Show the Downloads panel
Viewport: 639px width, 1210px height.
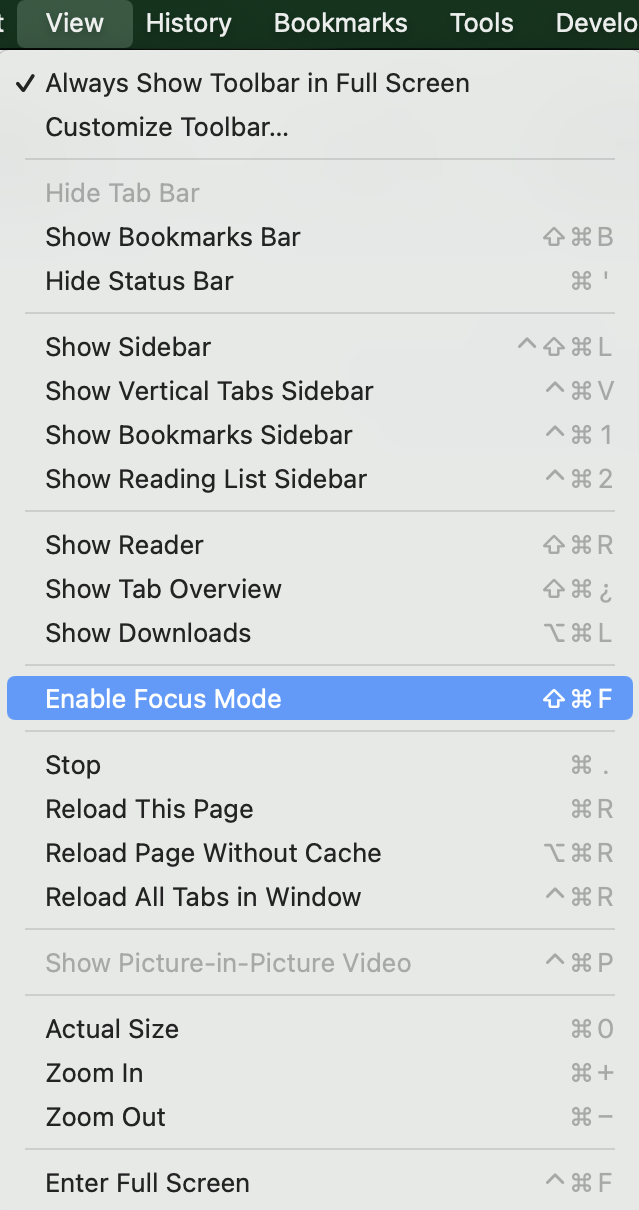[148, 633]
